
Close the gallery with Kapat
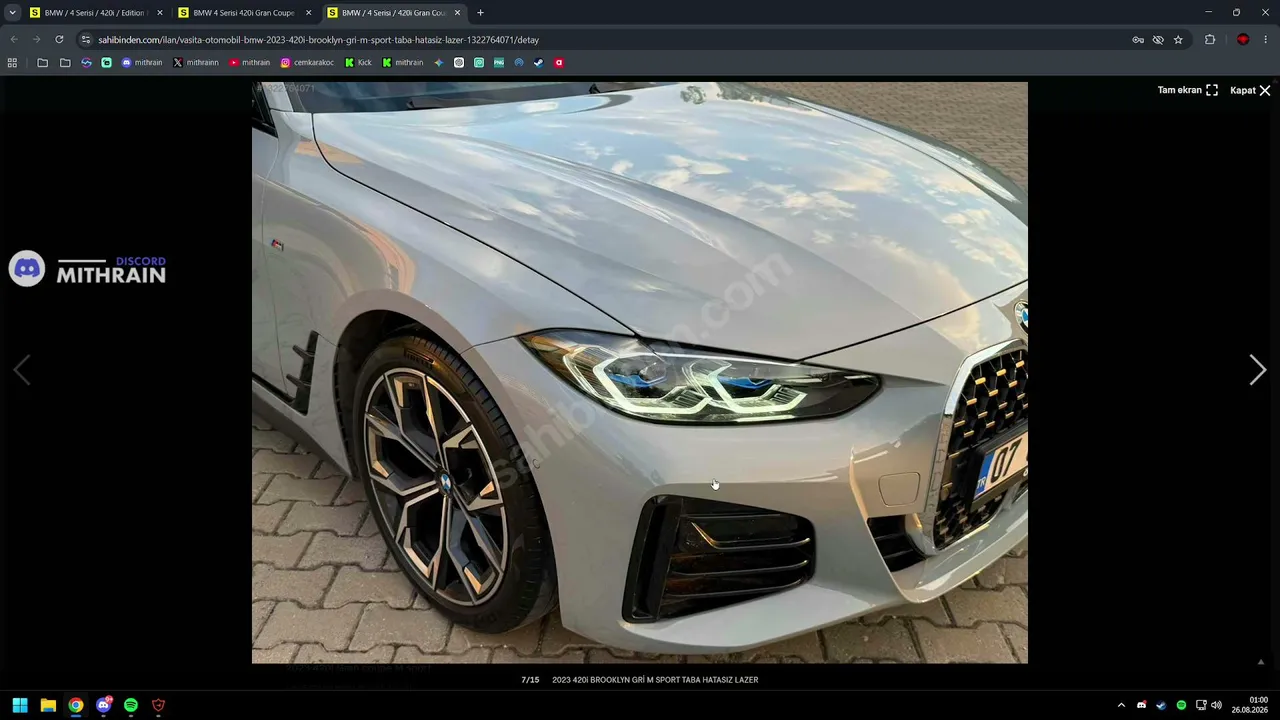click(1250, 90)
